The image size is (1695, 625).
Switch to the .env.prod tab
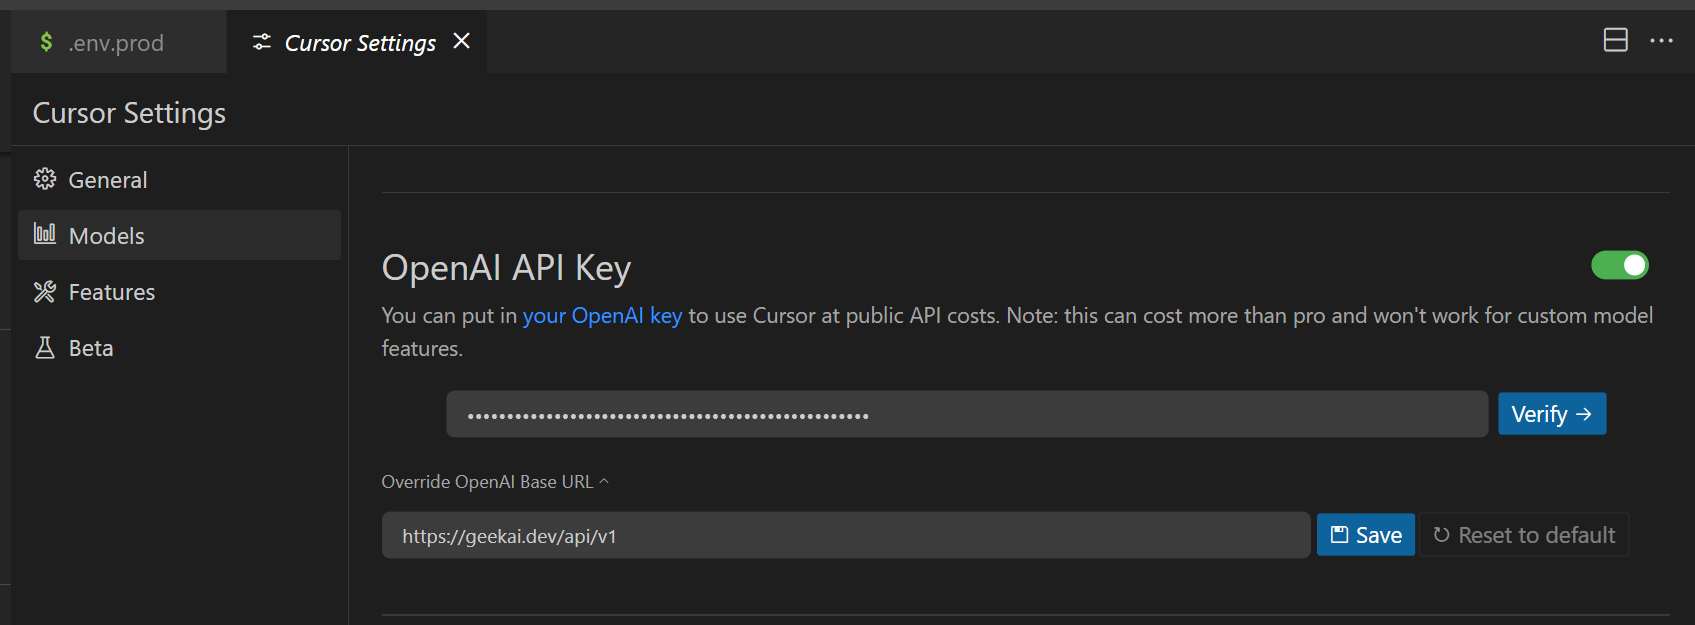tap(118, 42)
